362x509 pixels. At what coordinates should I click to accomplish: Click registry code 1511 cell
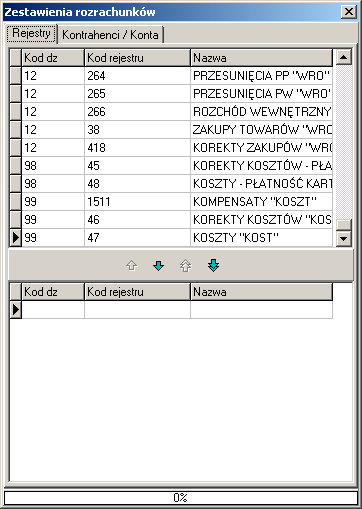pyautogui.click(x=137, y=202)
